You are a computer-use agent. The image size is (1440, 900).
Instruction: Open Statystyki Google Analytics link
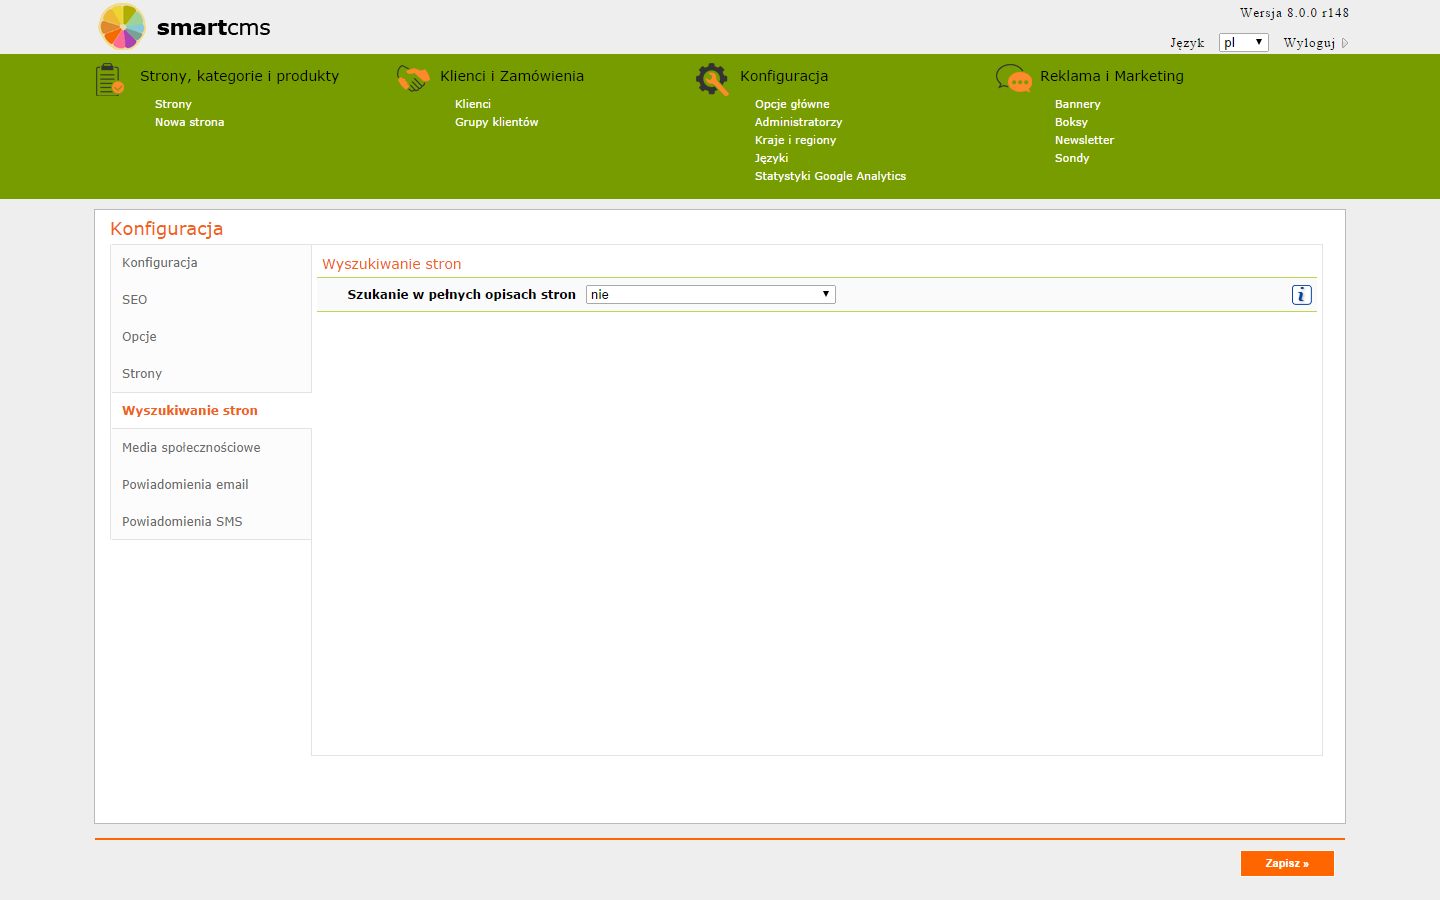(x=830, y=176)
